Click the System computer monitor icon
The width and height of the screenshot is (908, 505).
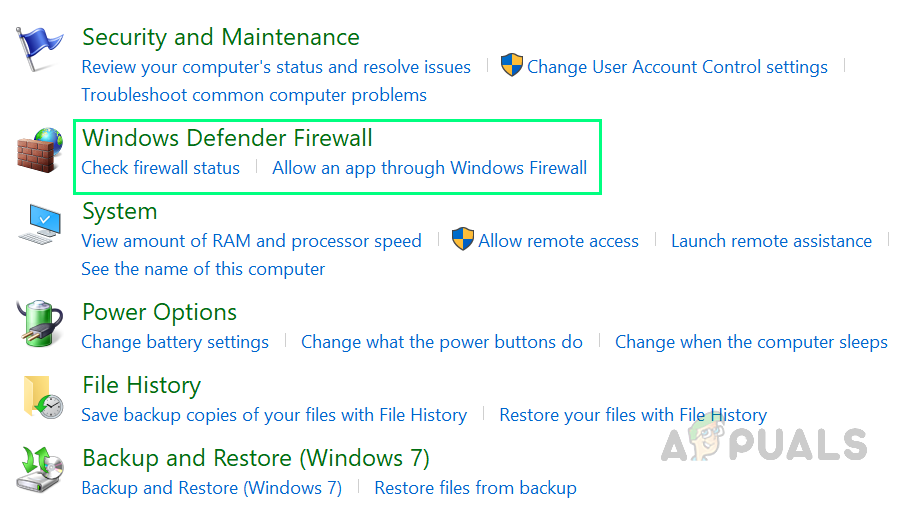(x=40, y=224)
